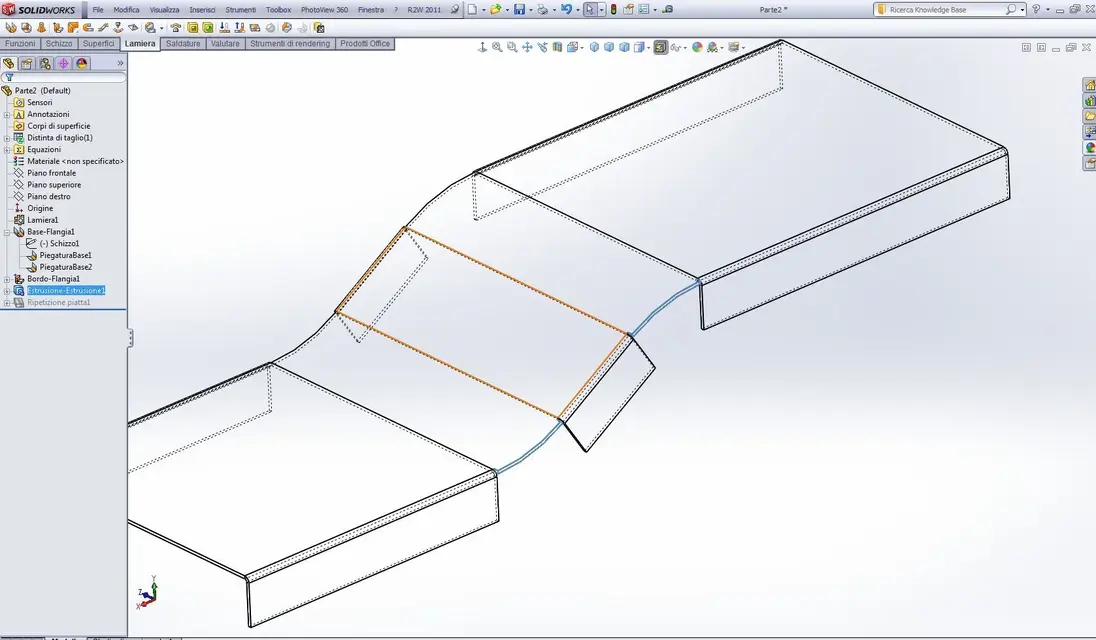
Task: Click the feature tree filter field
Action: click(68, 78)
